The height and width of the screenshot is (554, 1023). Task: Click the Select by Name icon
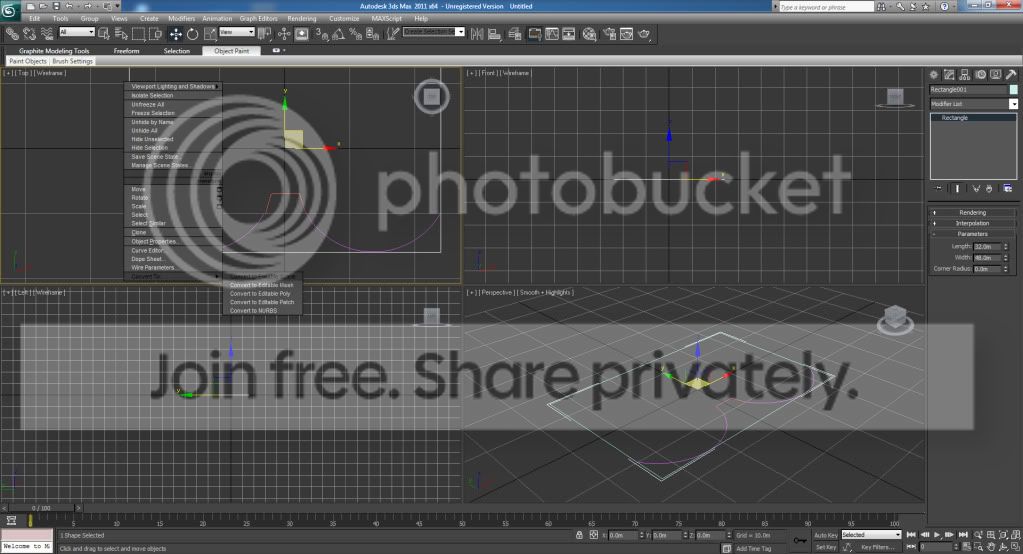[121, 34]
